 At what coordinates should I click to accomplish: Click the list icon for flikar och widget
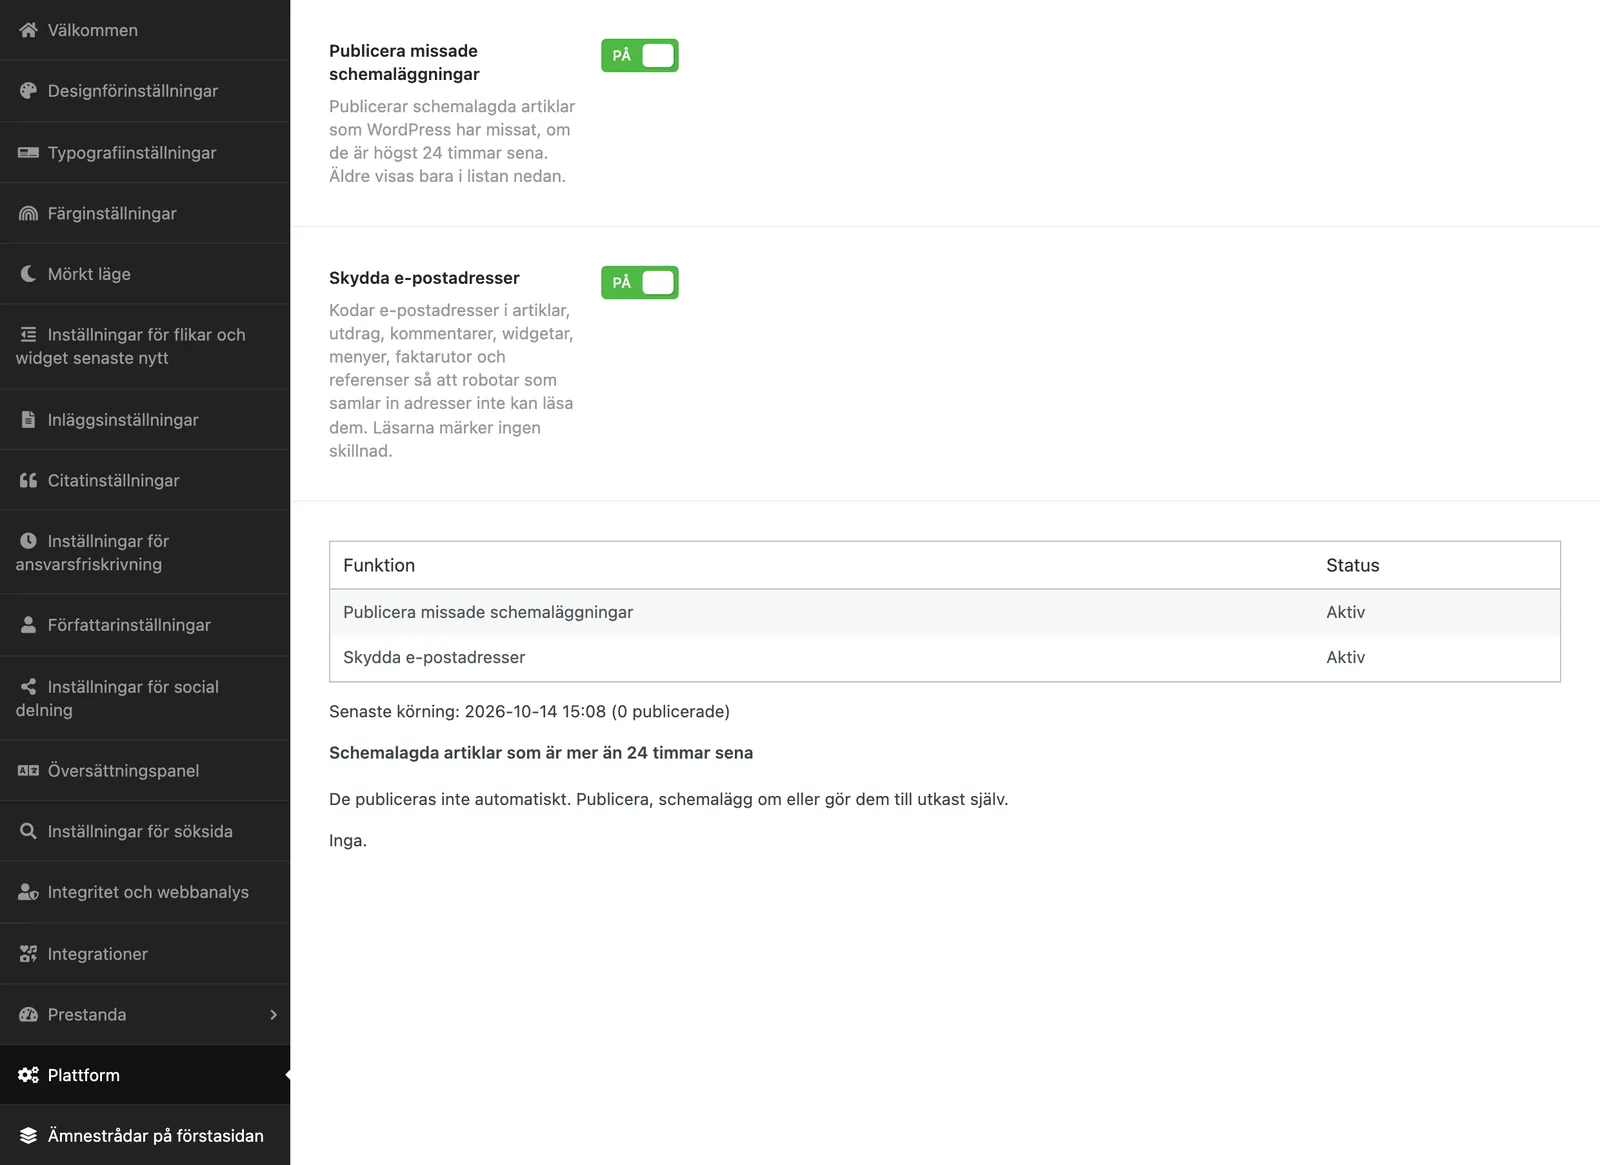pos(28,335)
